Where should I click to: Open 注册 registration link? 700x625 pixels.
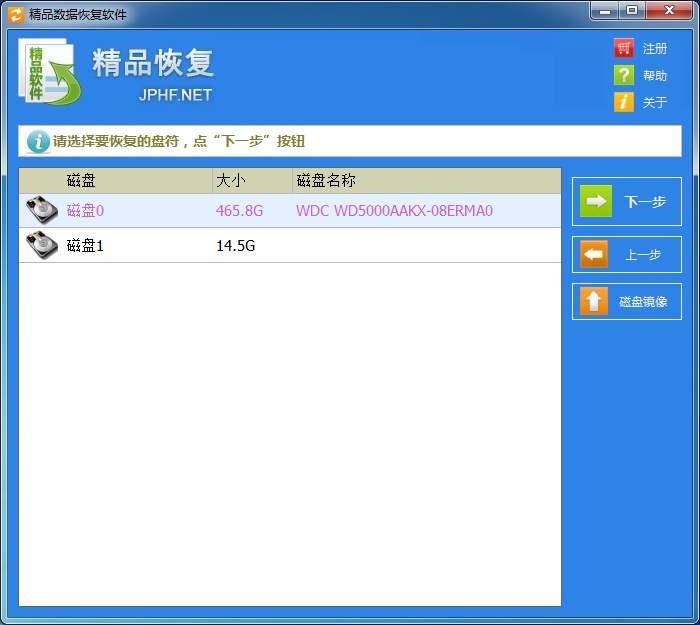[655, 48]
